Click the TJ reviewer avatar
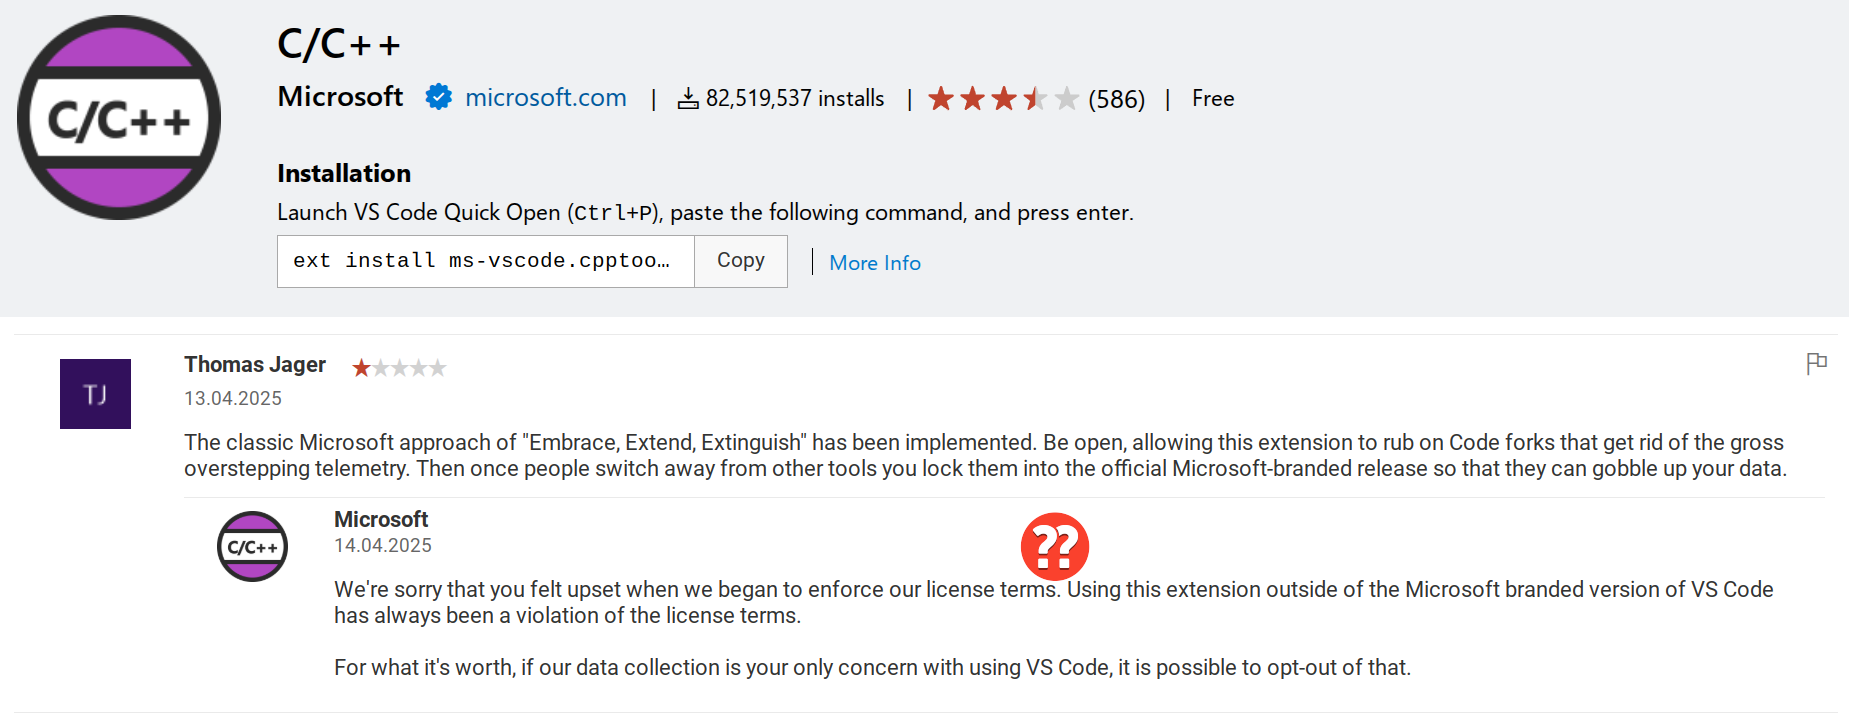 (x=95, y=394)
